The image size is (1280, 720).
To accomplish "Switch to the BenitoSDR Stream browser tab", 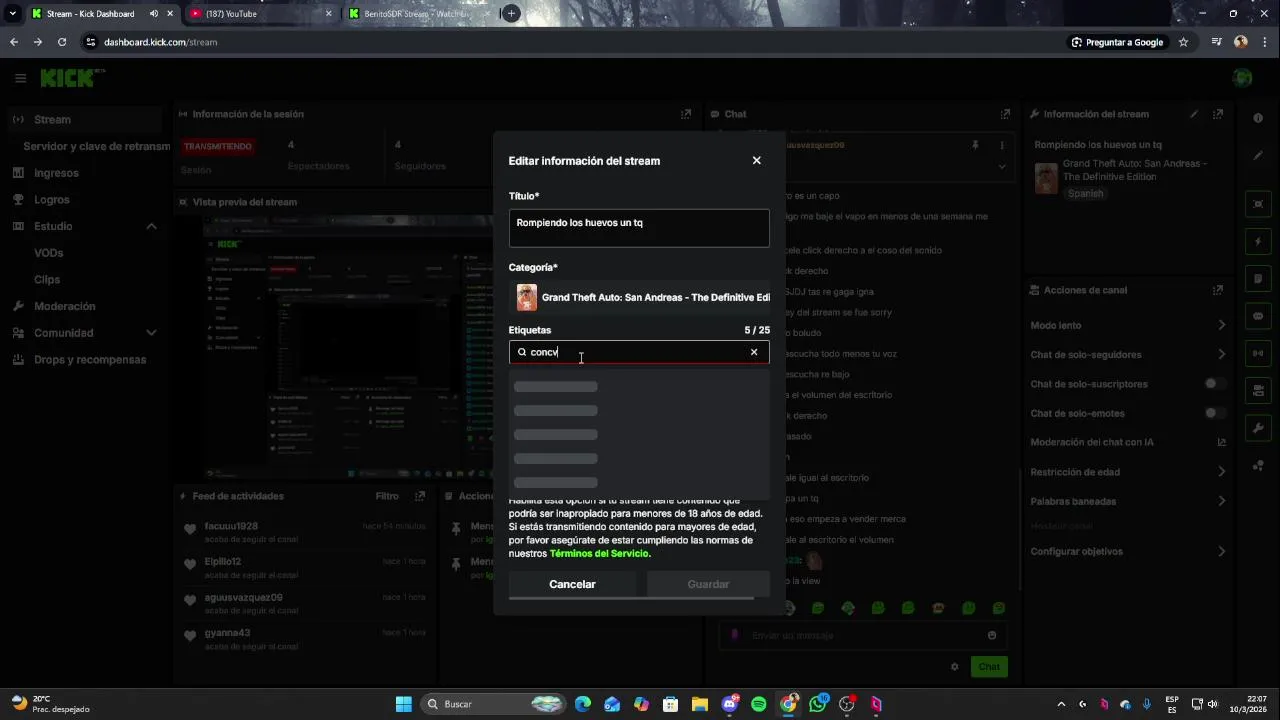I will tap(420, 14).
